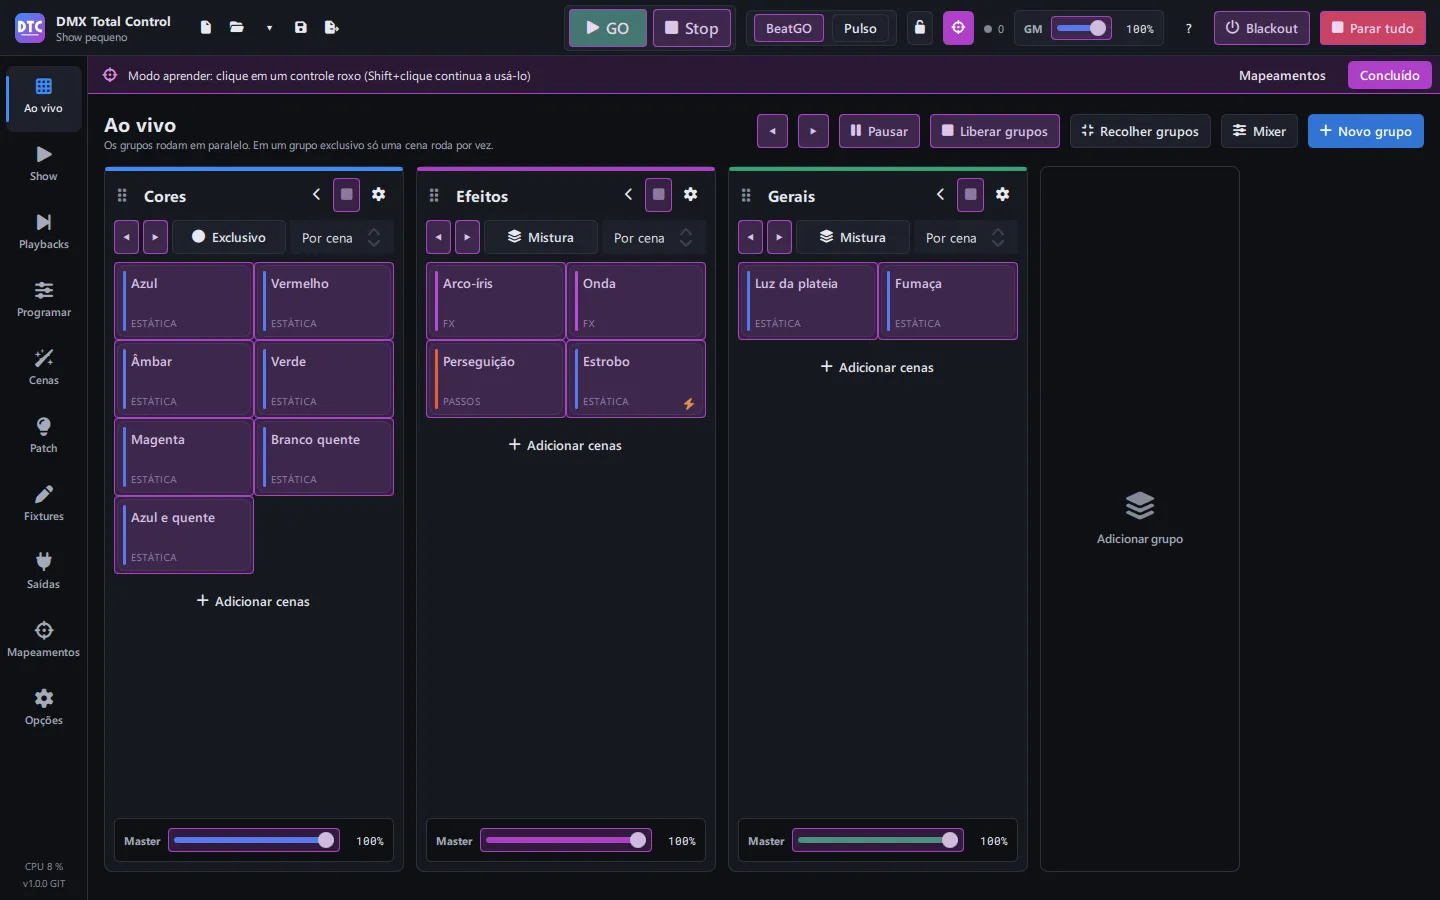
Task: Expand recent shows dropdown arrow
Action: [269, 28]
